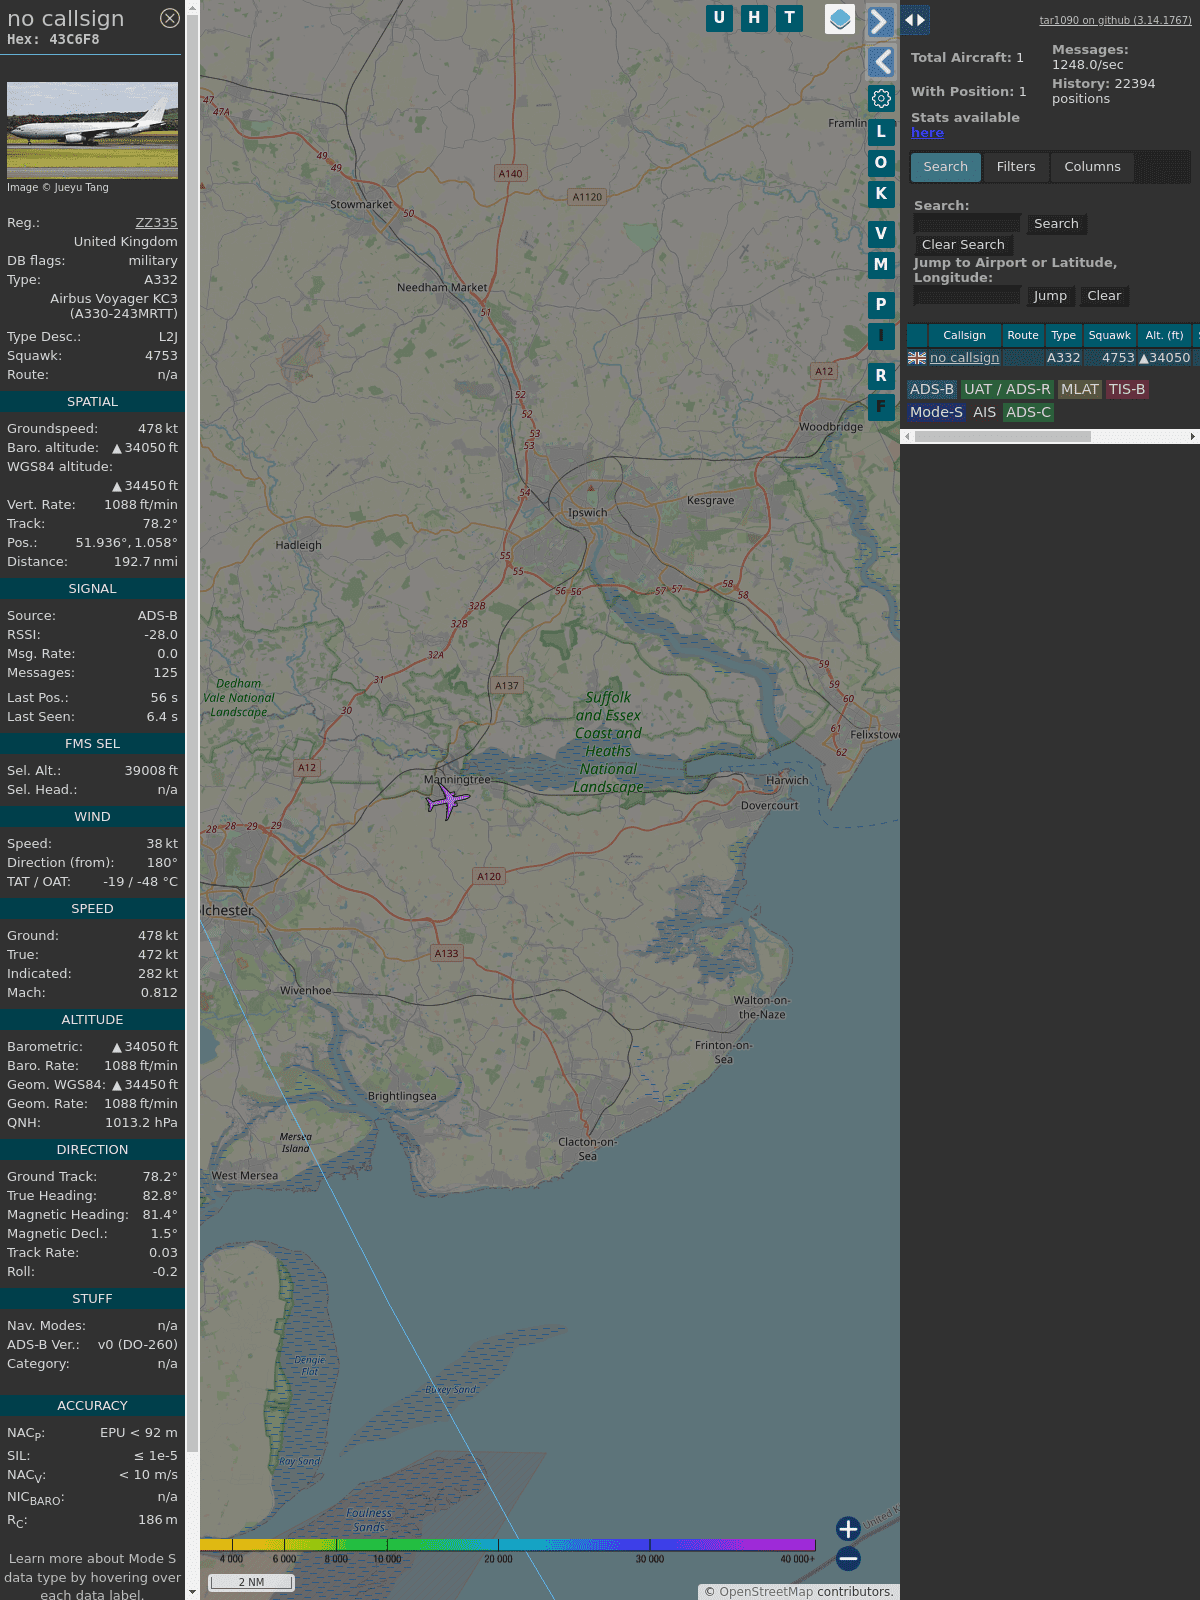The image size is (1200, 1600).
Task: Close the selected aircraft info panel
Action: [x=170, y=18]
